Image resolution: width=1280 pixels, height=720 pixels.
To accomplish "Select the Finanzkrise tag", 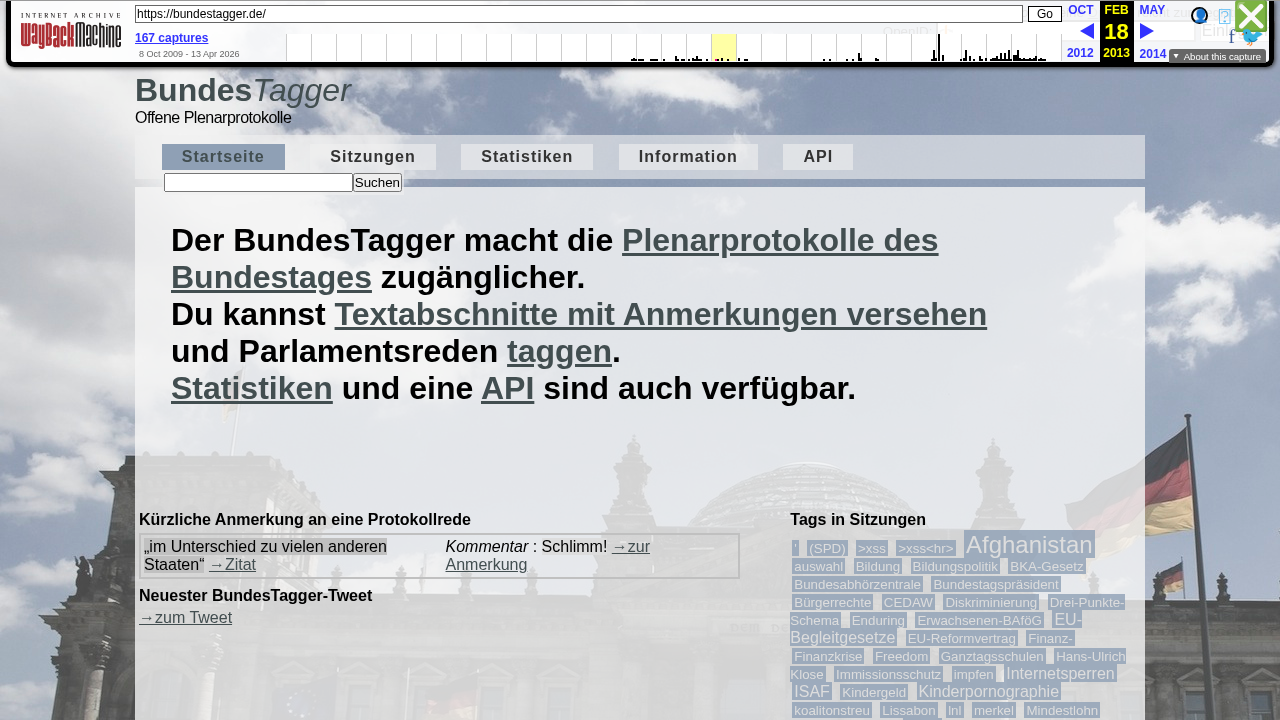I will [x=828, y=656].
